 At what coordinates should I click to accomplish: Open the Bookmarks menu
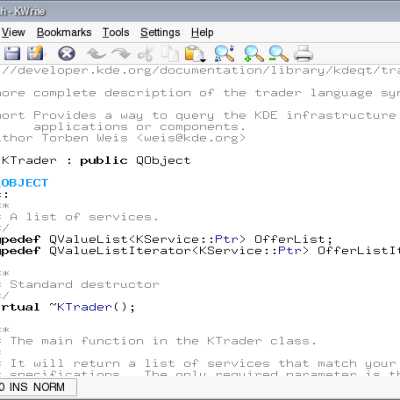(64, 32)
